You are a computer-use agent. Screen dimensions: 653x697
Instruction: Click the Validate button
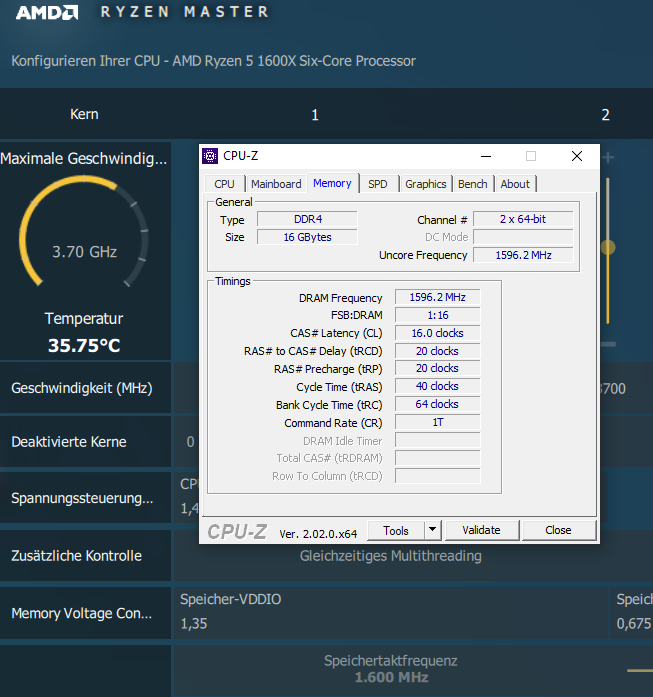[x=481, y=530]
